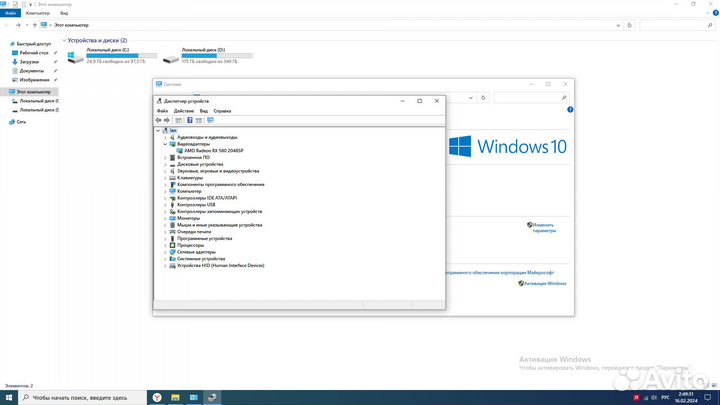Click the Активация Windows link
The height and width of the screenshot is (405, 720).
[545, 283]
